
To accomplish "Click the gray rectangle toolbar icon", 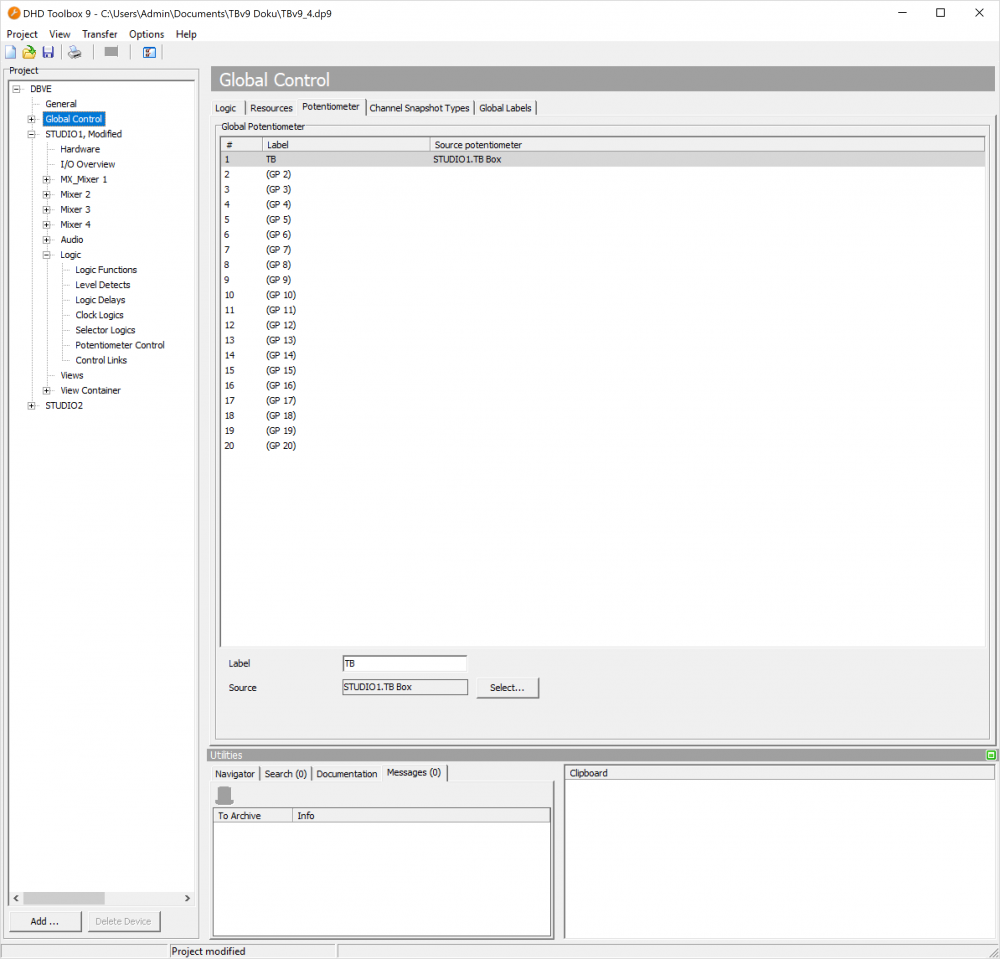I will pyautogui.click(x=111, y=52).
